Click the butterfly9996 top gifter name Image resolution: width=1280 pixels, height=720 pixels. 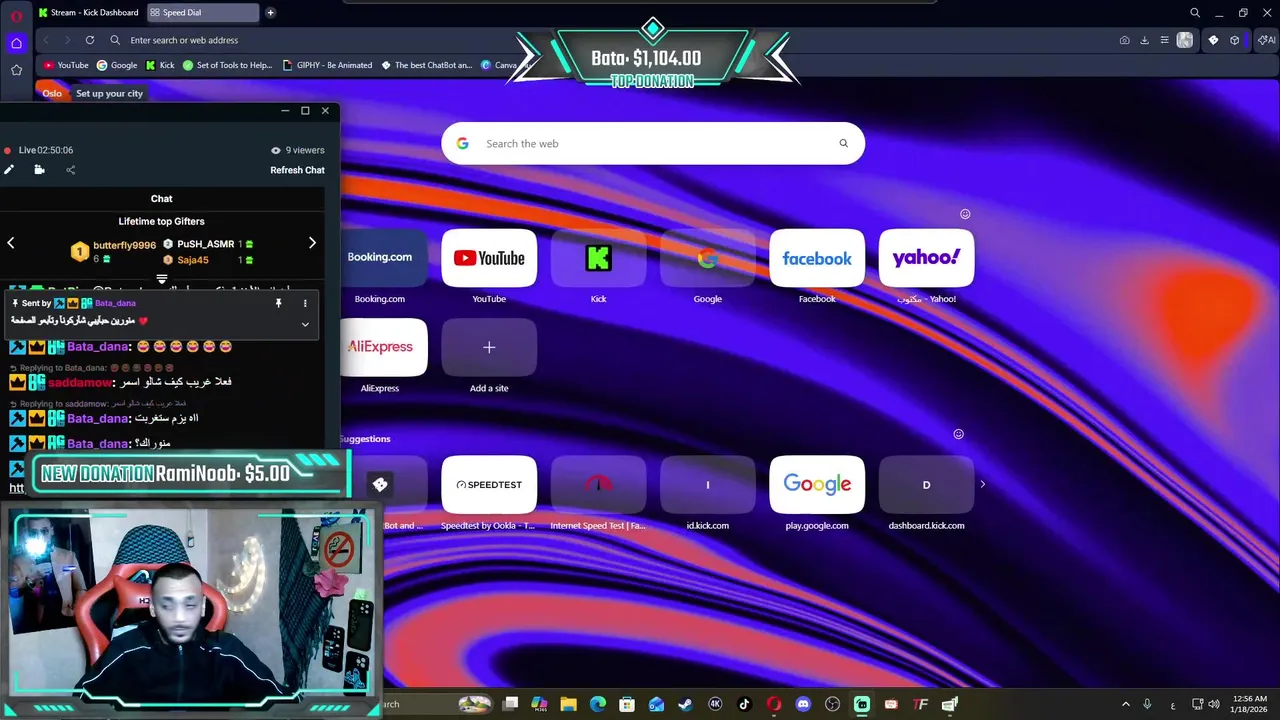(x=124, y=245)
